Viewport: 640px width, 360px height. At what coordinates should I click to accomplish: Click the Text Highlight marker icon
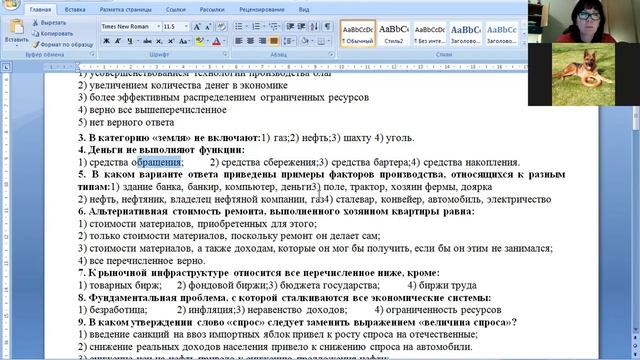pyautogui.click(x=200, y=41)
